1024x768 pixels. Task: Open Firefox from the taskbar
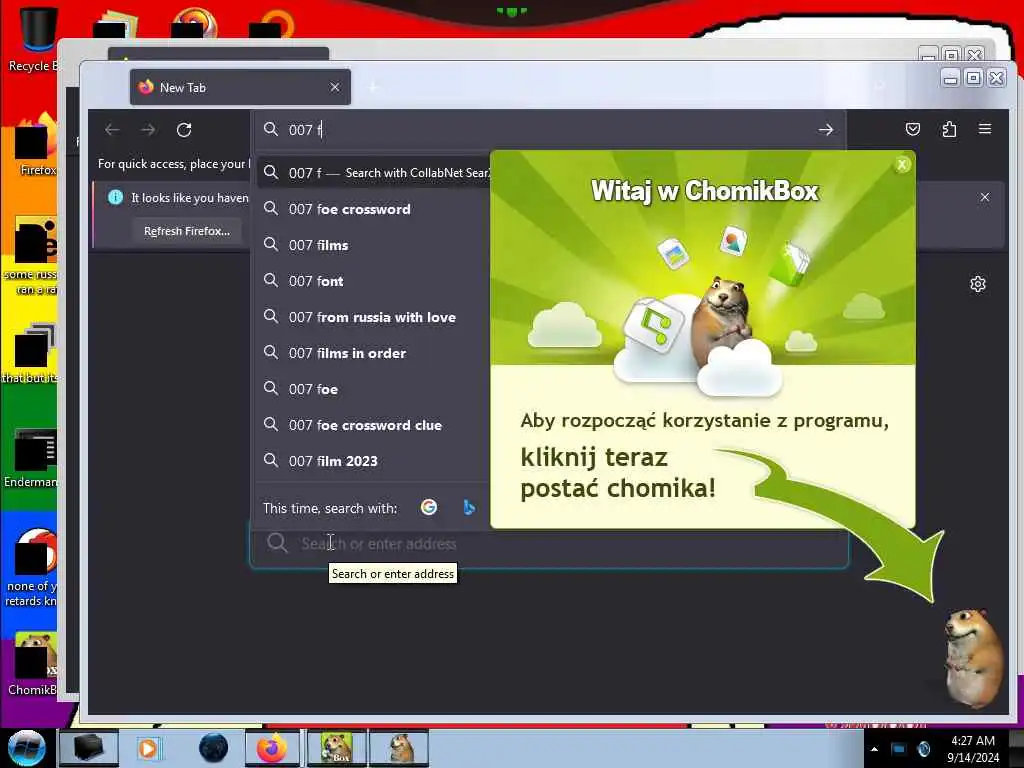tap(272, 748)
